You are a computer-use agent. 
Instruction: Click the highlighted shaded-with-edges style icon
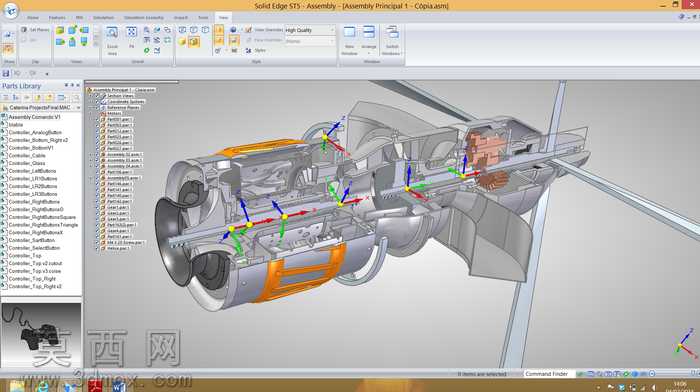(x=194, y=42)
